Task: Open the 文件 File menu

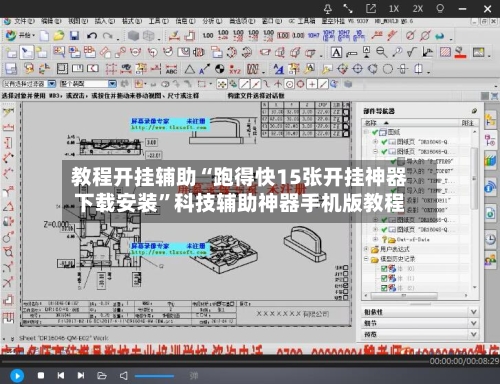Action: pyautogui.click(x=24, y=21)
